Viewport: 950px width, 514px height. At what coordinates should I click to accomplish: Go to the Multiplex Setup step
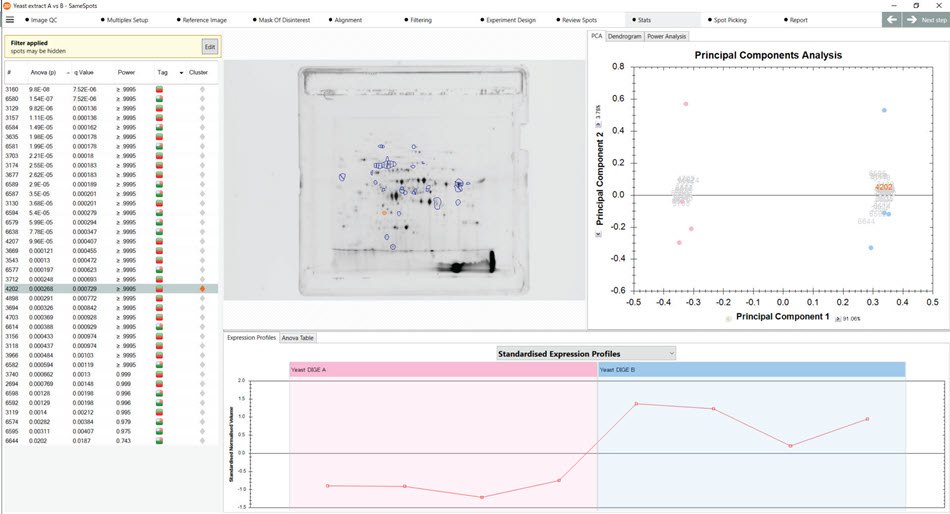(124, 20)
